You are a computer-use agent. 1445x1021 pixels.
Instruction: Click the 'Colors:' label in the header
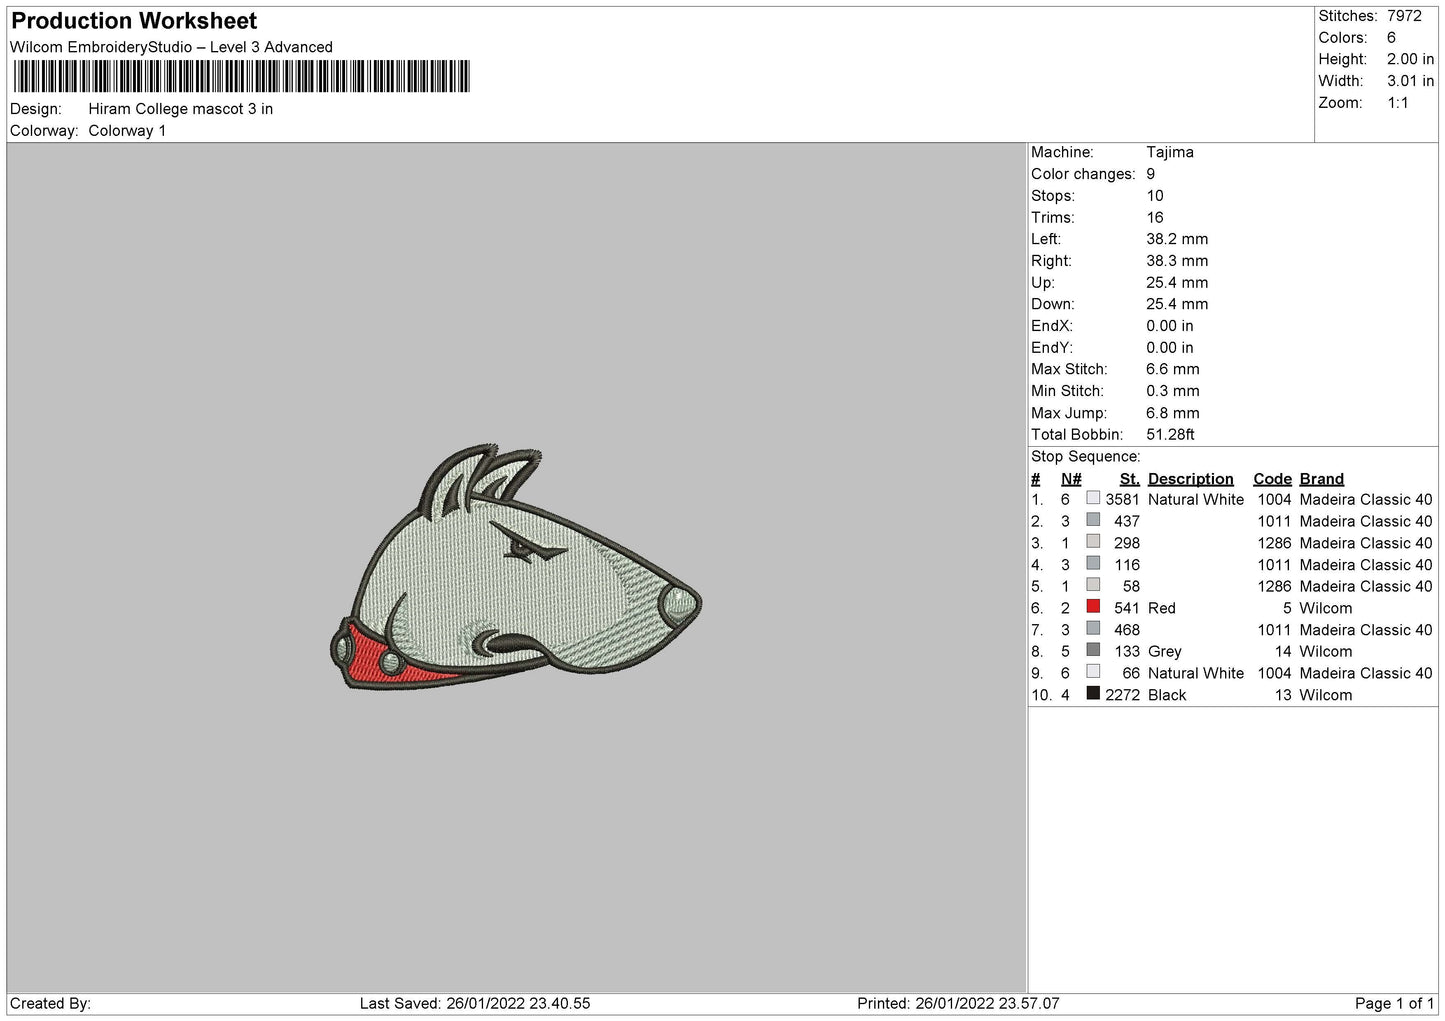pyautogui.click(x=1343, y=38)
